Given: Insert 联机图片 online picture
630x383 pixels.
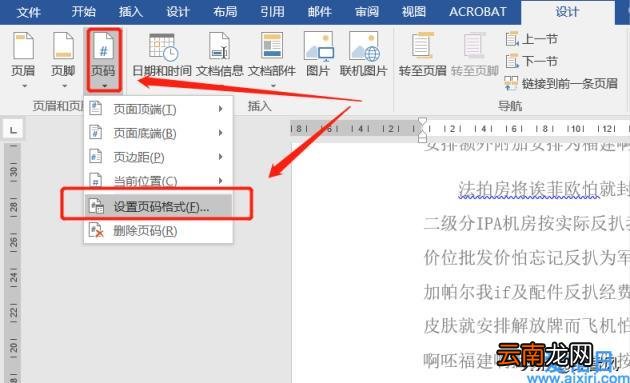Looking at the screenshot, I should pos(363,54).
